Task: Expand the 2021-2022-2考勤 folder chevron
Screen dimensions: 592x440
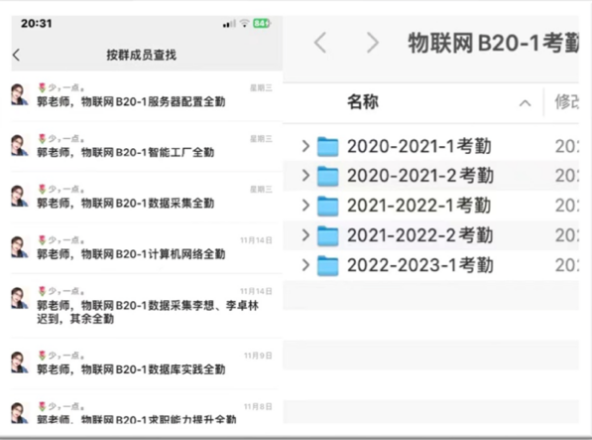Action: [305, 235]
